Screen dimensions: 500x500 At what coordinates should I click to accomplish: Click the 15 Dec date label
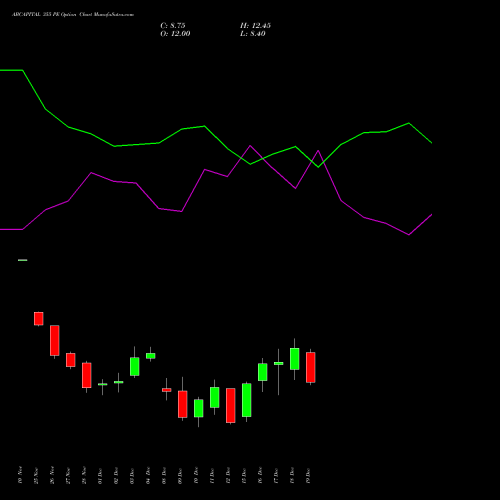(x=244, y=476)
